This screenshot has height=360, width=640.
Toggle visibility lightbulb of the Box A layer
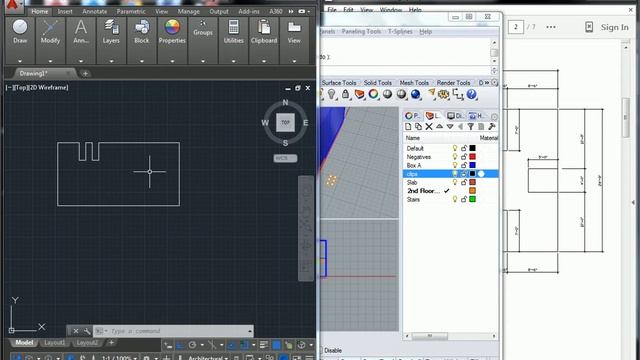click(x=455, y=165)
